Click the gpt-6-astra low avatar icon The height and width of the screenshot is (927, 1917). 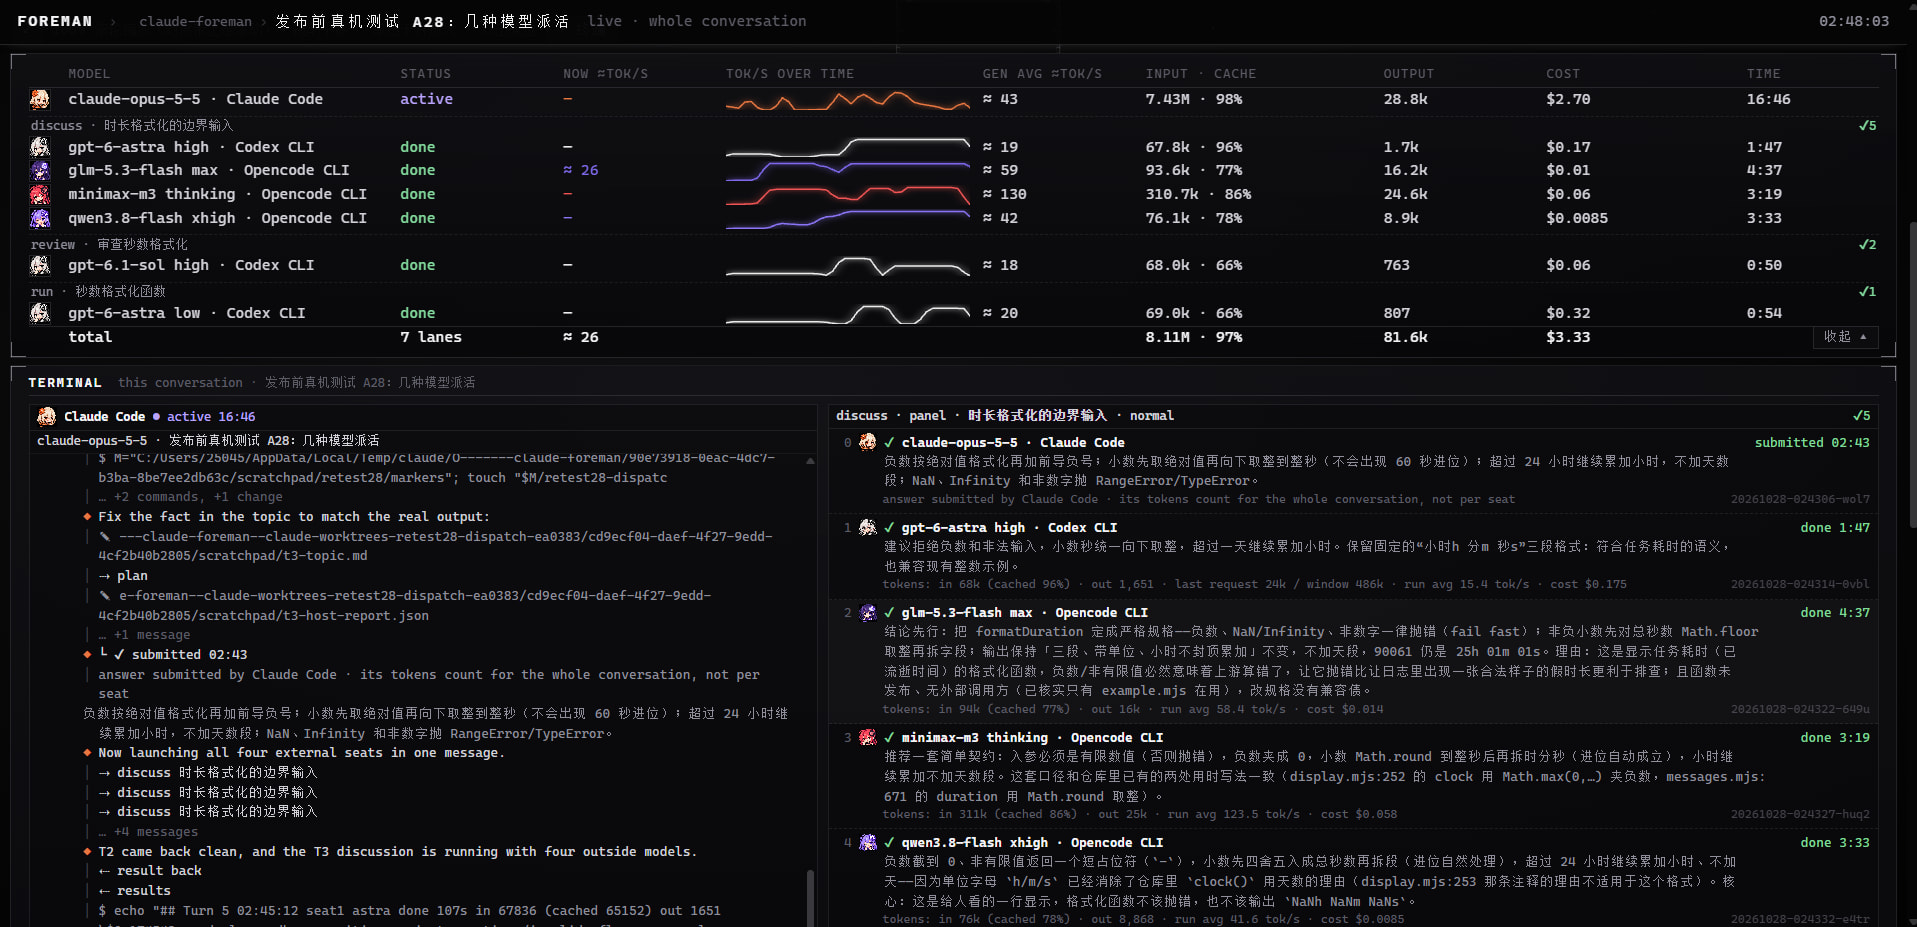click(x=40, y=313)
